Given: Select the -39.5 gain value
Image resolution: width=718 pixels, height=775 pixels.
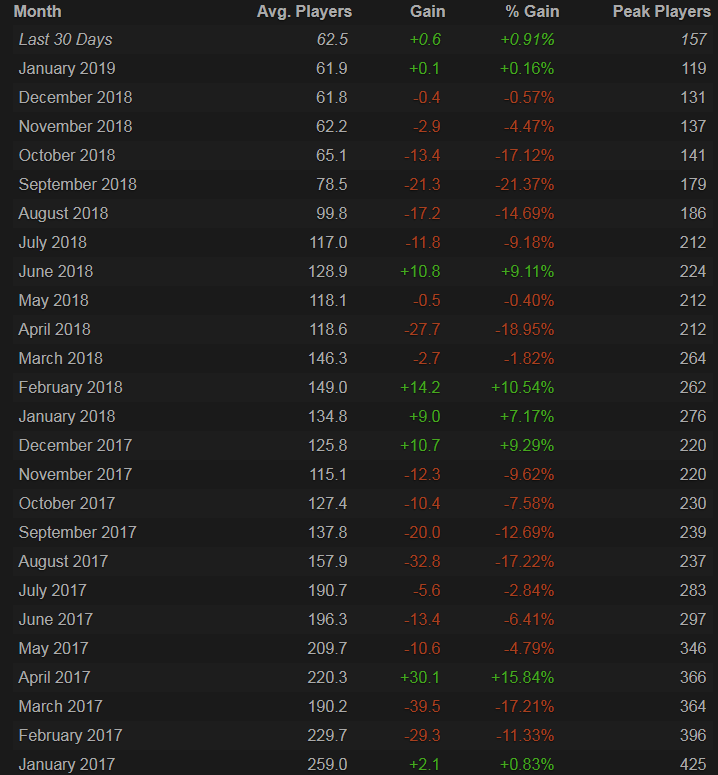Looking at the screenshot, I should pyautogui.click(x=422, y=707).
